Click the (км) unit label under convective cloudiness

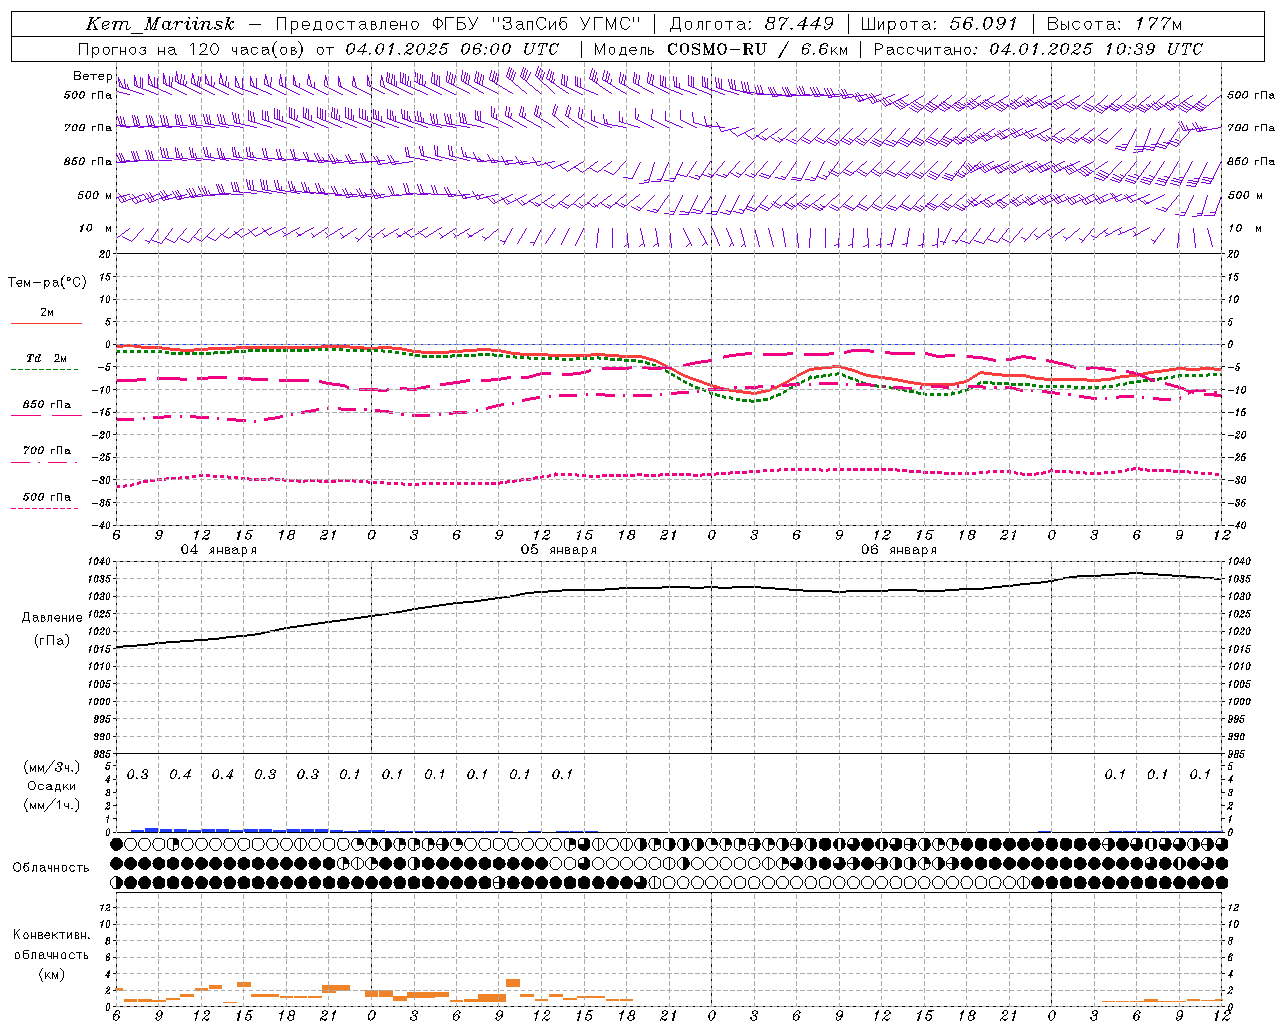point(51,974)
